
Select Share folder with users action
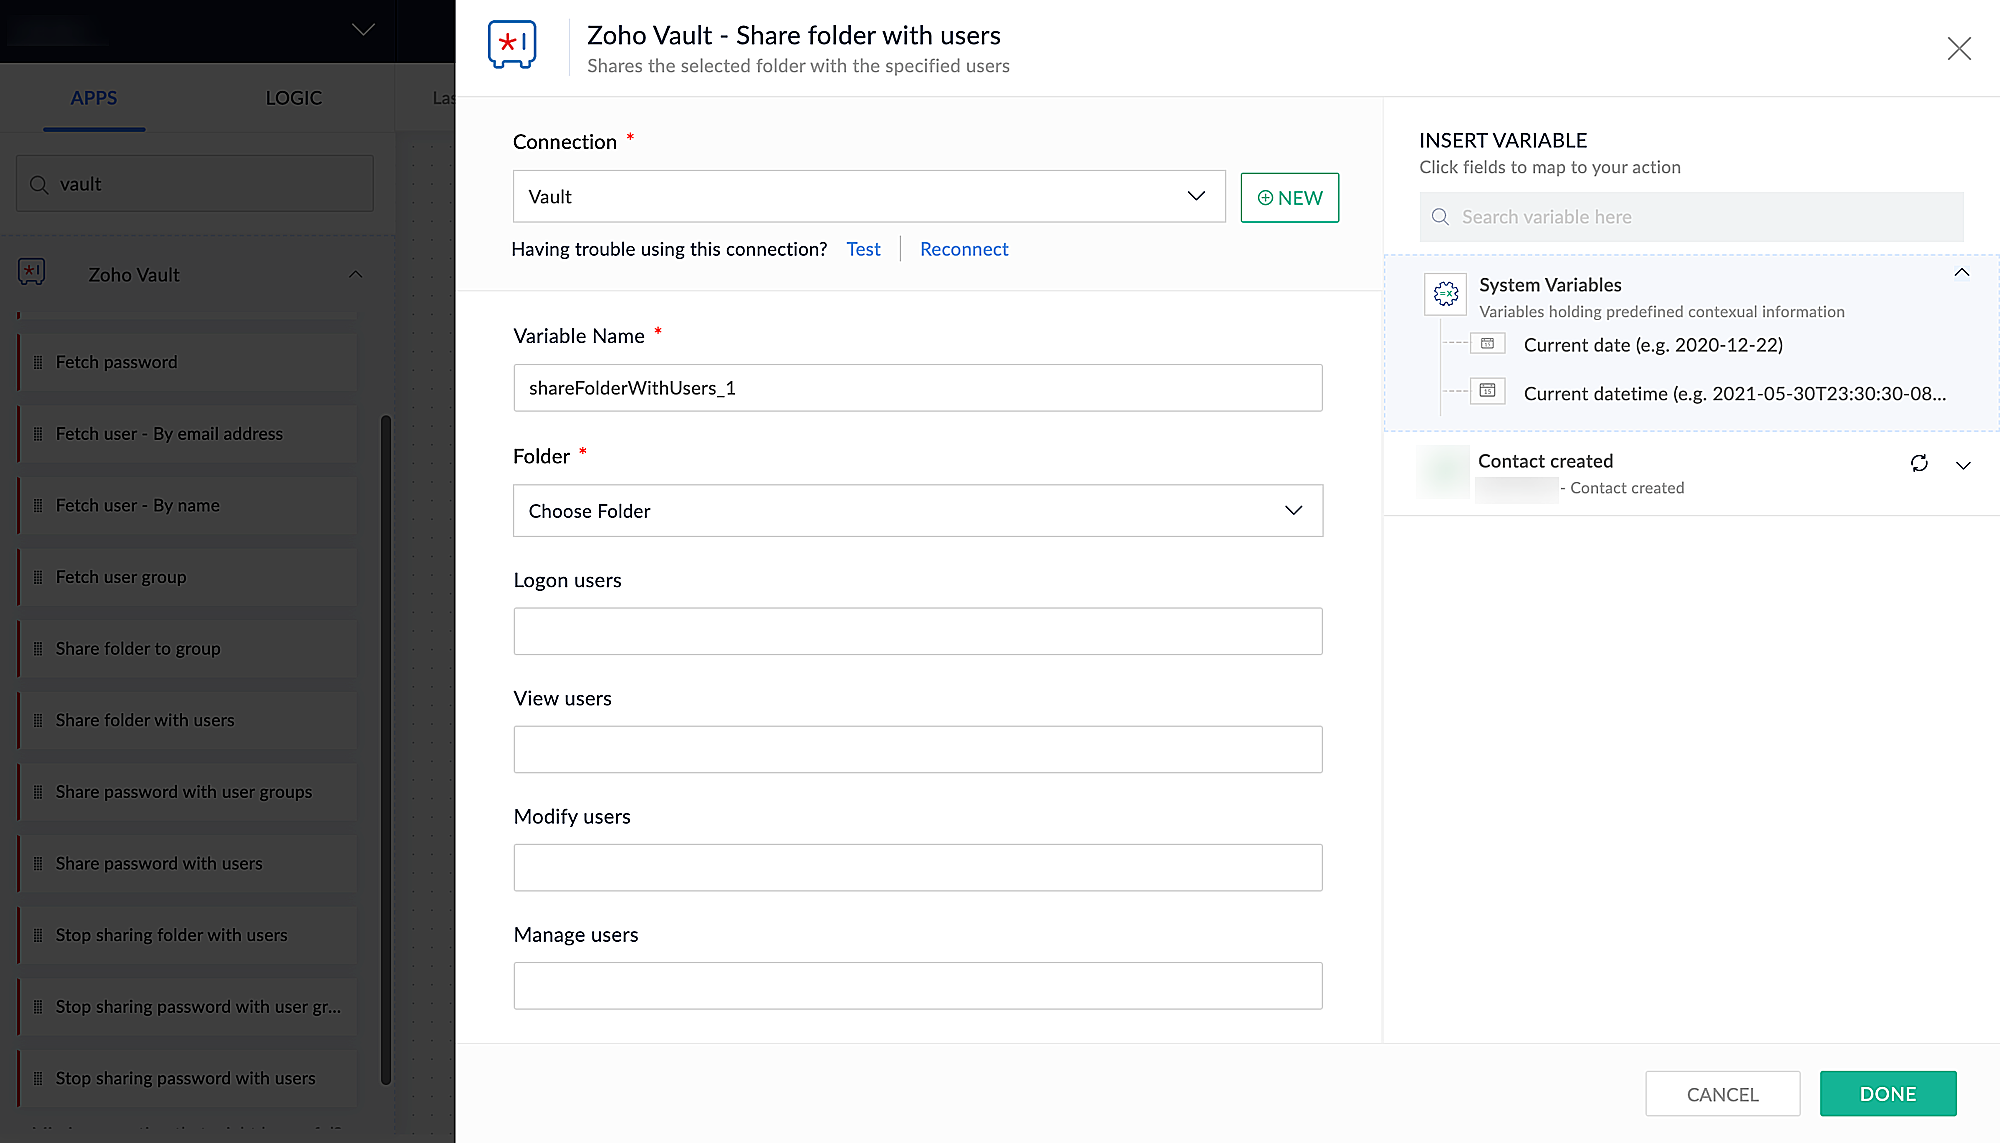point(188,720)
